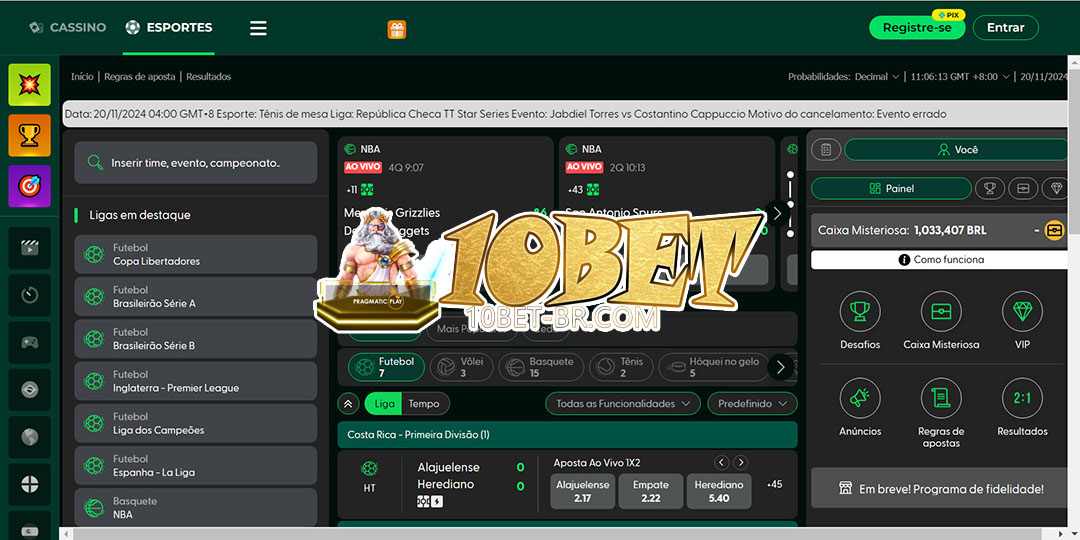Click the live cards pagination dots slider
The height and width of the screenshot is (540, 1080).
click(x=790, y=205)
